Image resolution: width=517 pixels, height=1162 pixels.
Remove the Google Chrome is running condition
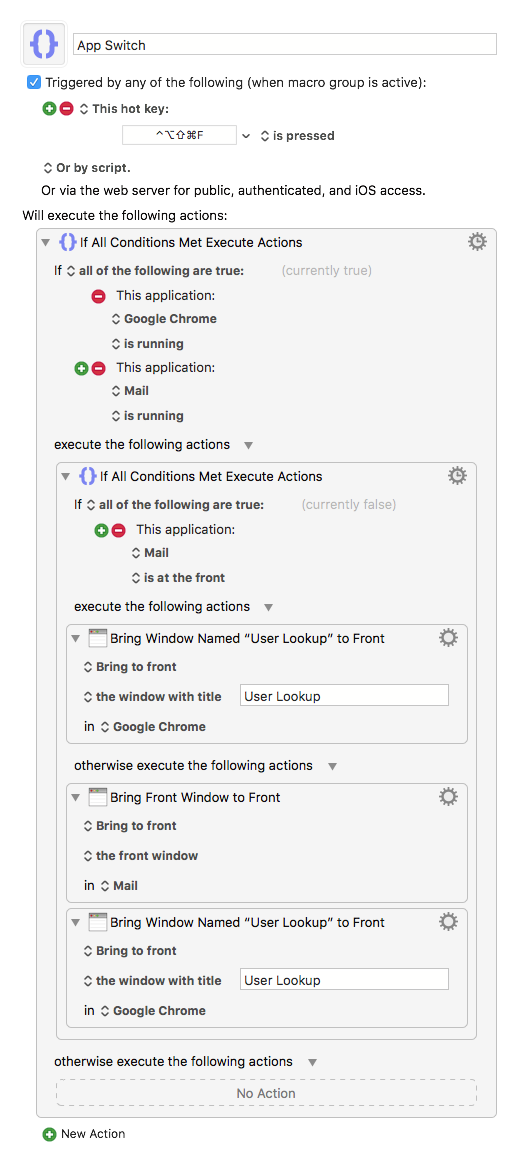coord(98,296)
